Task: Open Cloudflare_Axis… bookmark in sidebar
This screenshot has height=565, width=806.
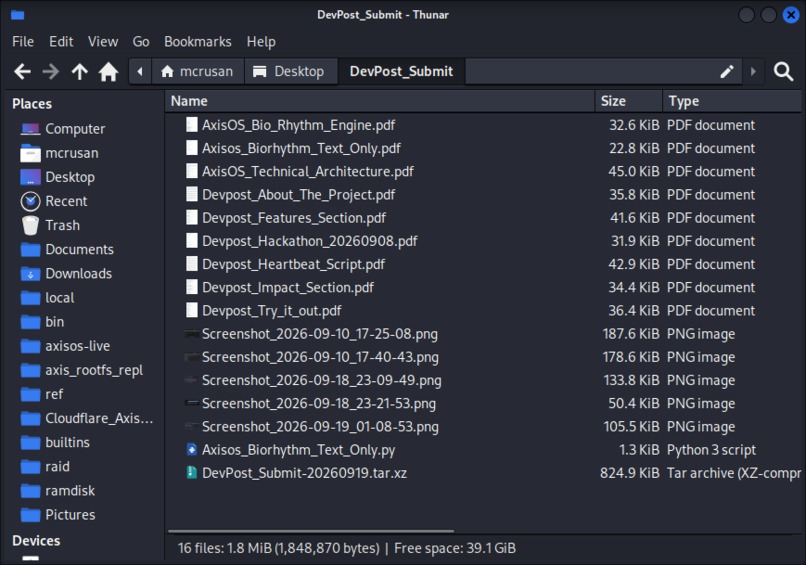Action: click(x=86, y=419)
